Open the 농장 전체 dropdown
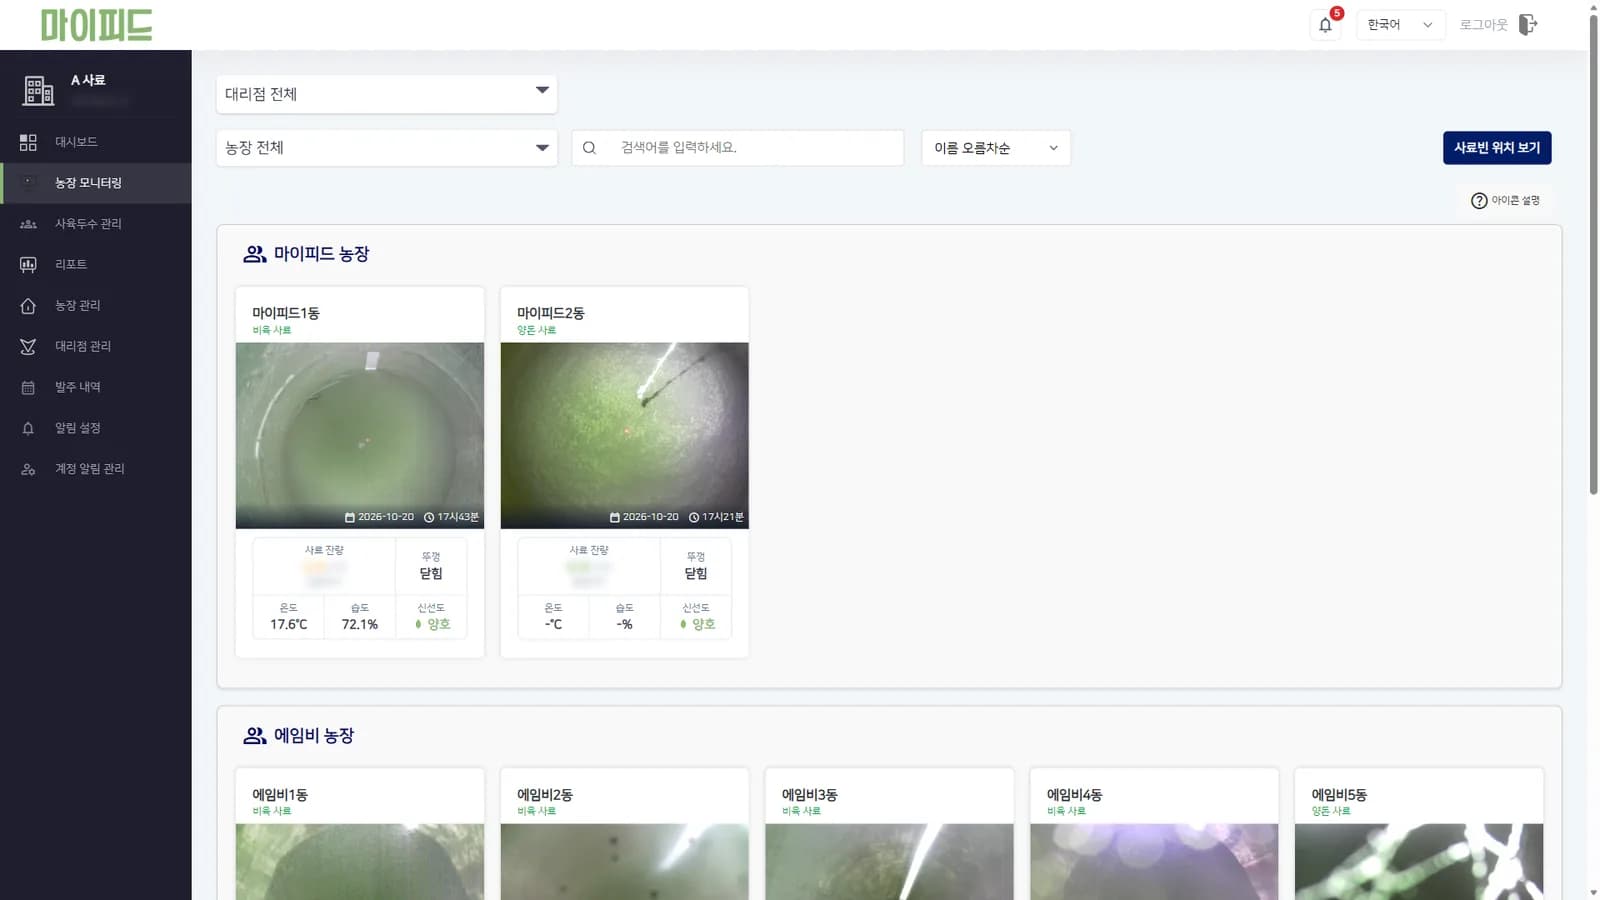The height and width of the screenshot is (900, 1600). 386,148
